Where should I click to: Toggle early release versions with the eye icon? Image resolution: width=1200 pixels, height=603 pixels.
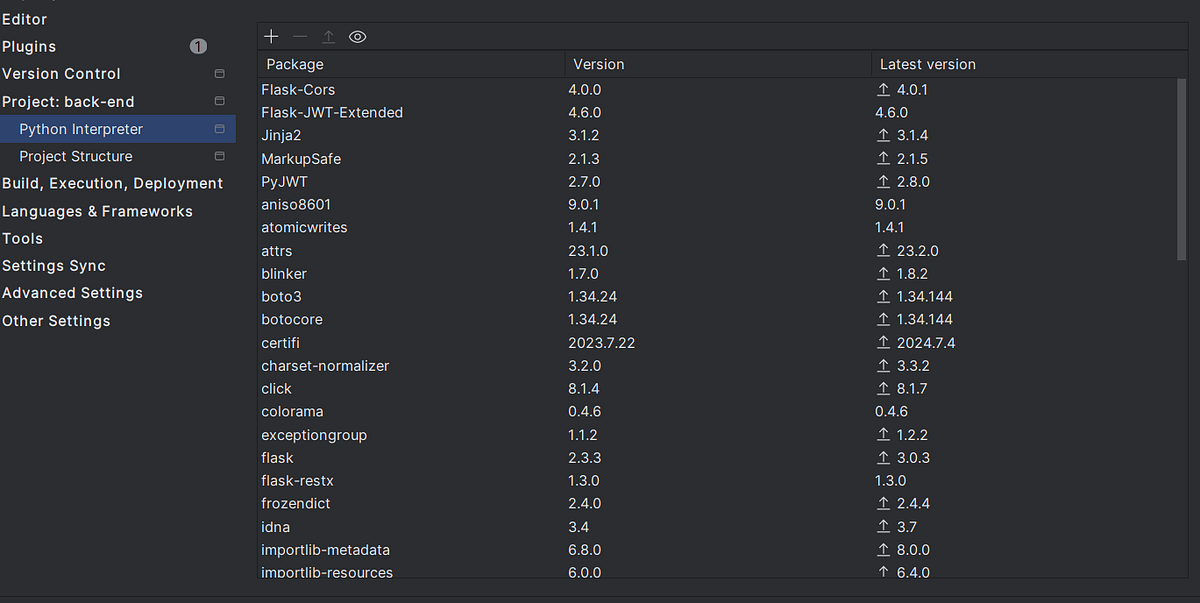pos(357,36)
